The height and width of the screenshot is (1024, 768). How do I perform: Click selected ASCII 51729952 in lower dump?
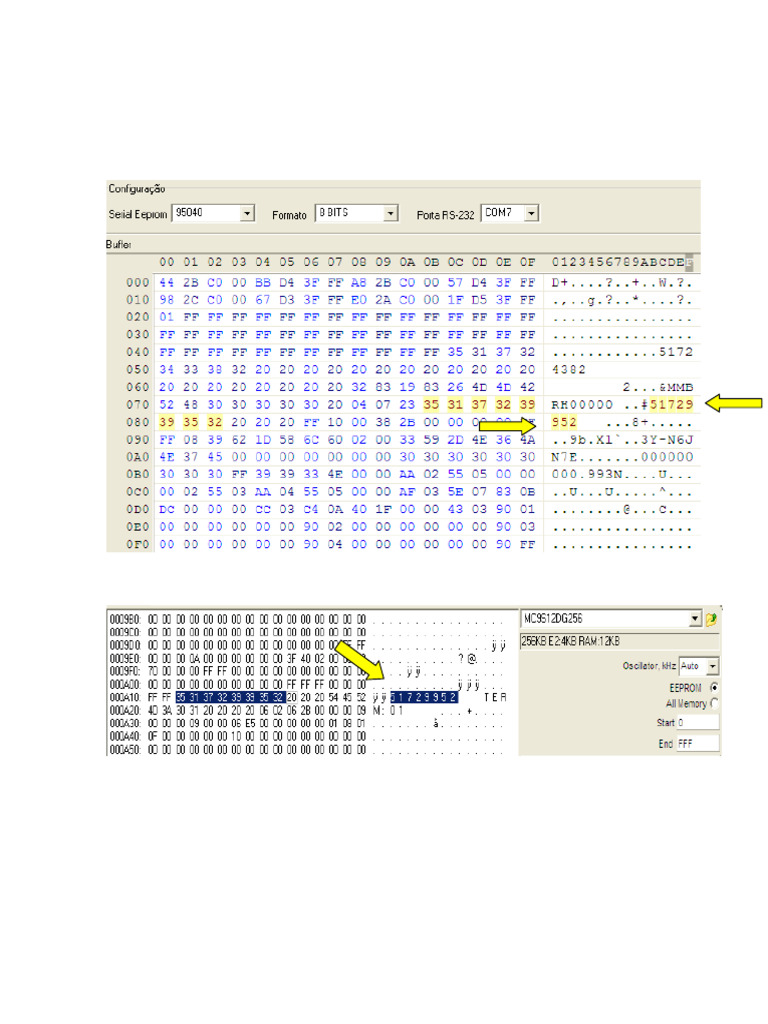(424, 697)
